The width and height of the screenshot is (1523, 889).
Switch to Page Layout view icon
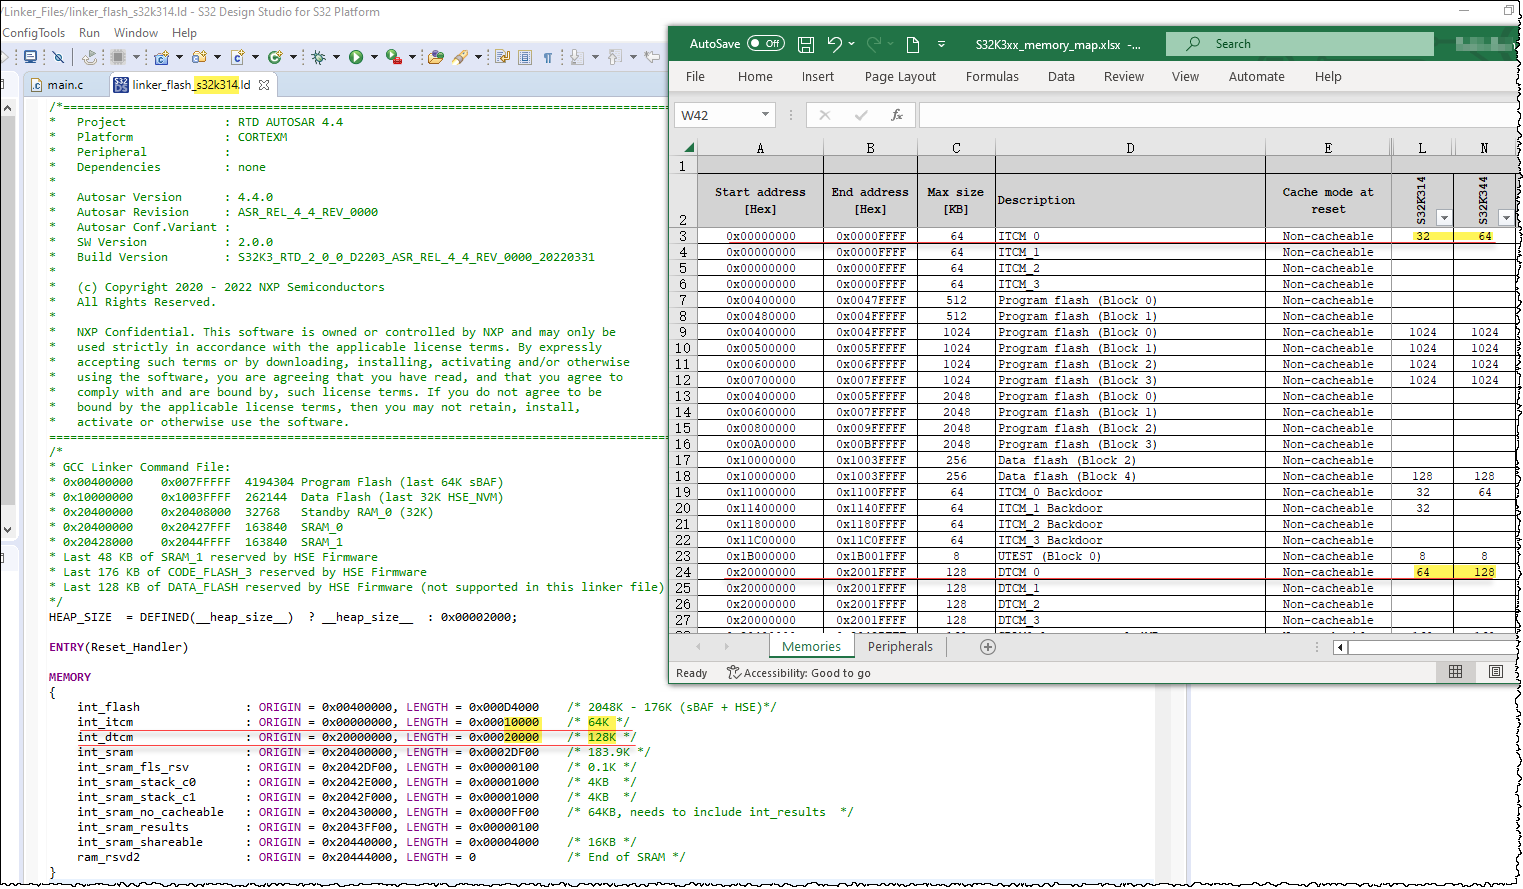1495,672
